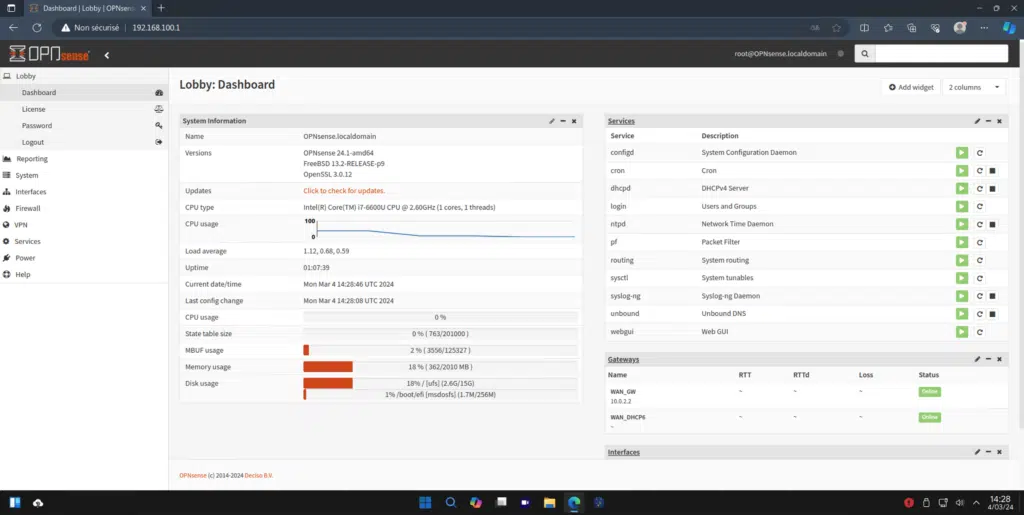The height and width of the screenshot is (515, 1024).
Task: Edit the Services widget via pencil icon
Action: tap(978, 121)
